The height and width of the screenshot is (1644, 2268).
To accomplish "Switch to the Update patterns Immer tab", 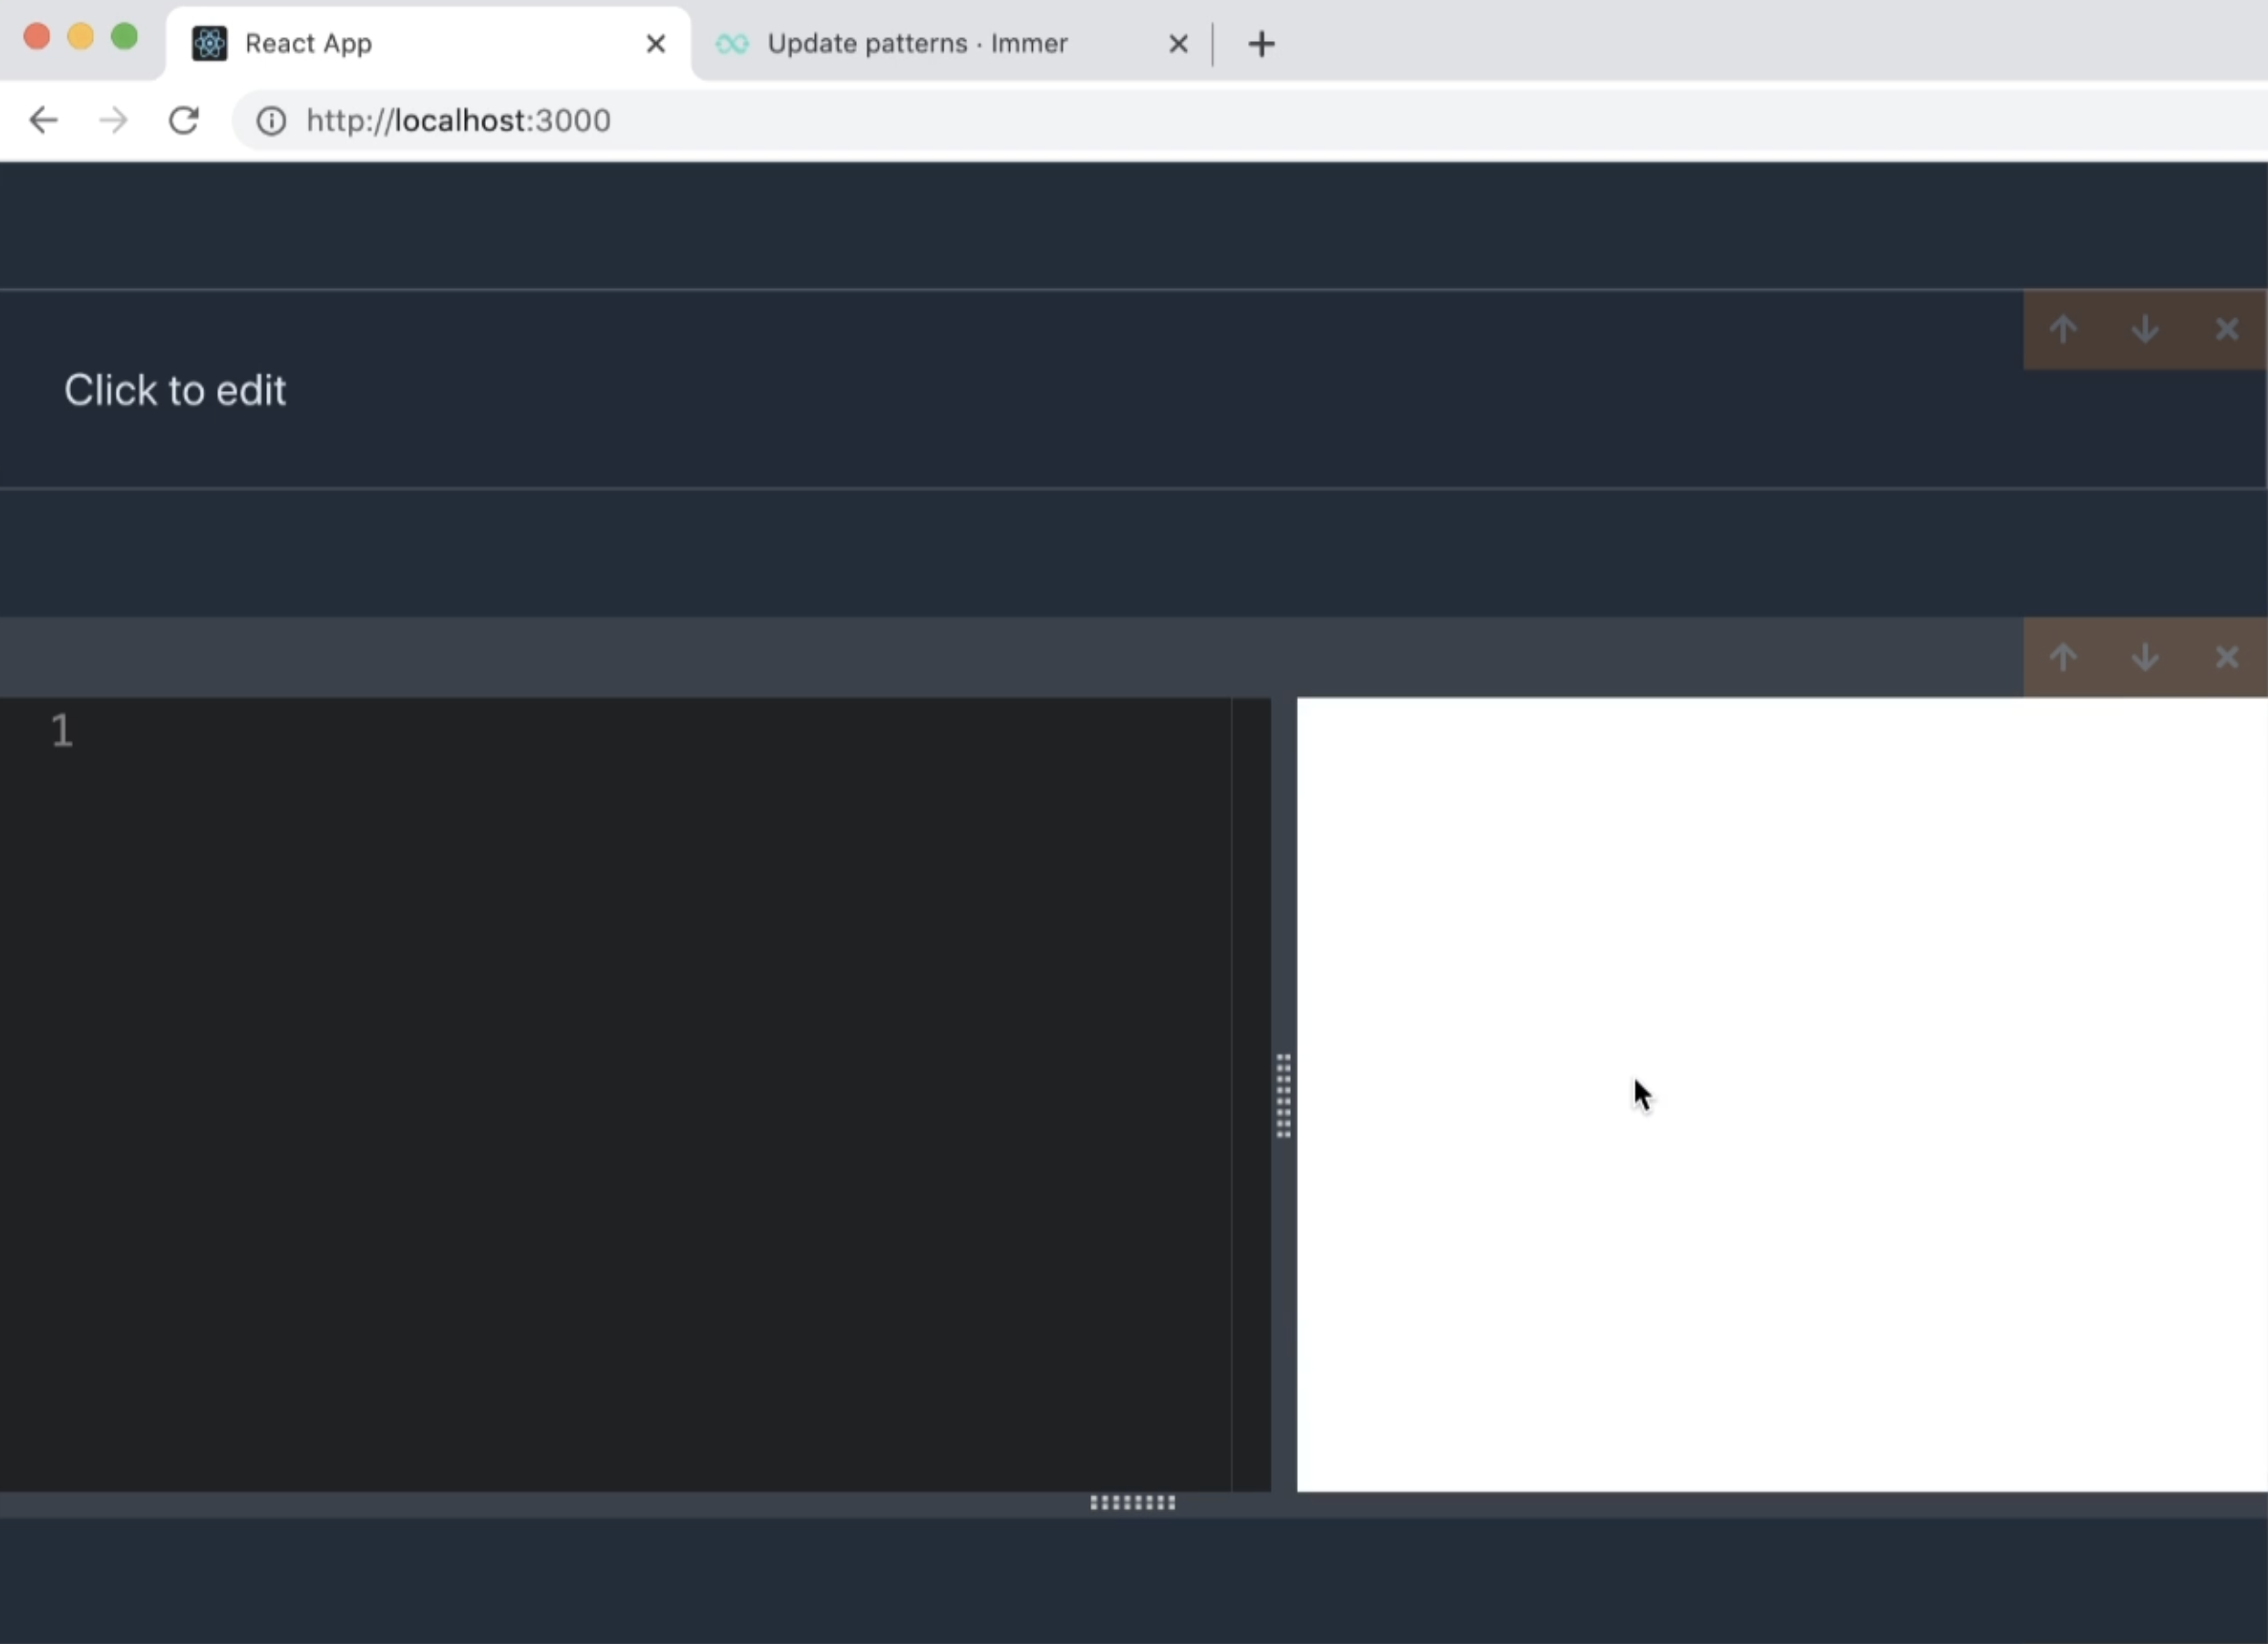I will [915, 44].
